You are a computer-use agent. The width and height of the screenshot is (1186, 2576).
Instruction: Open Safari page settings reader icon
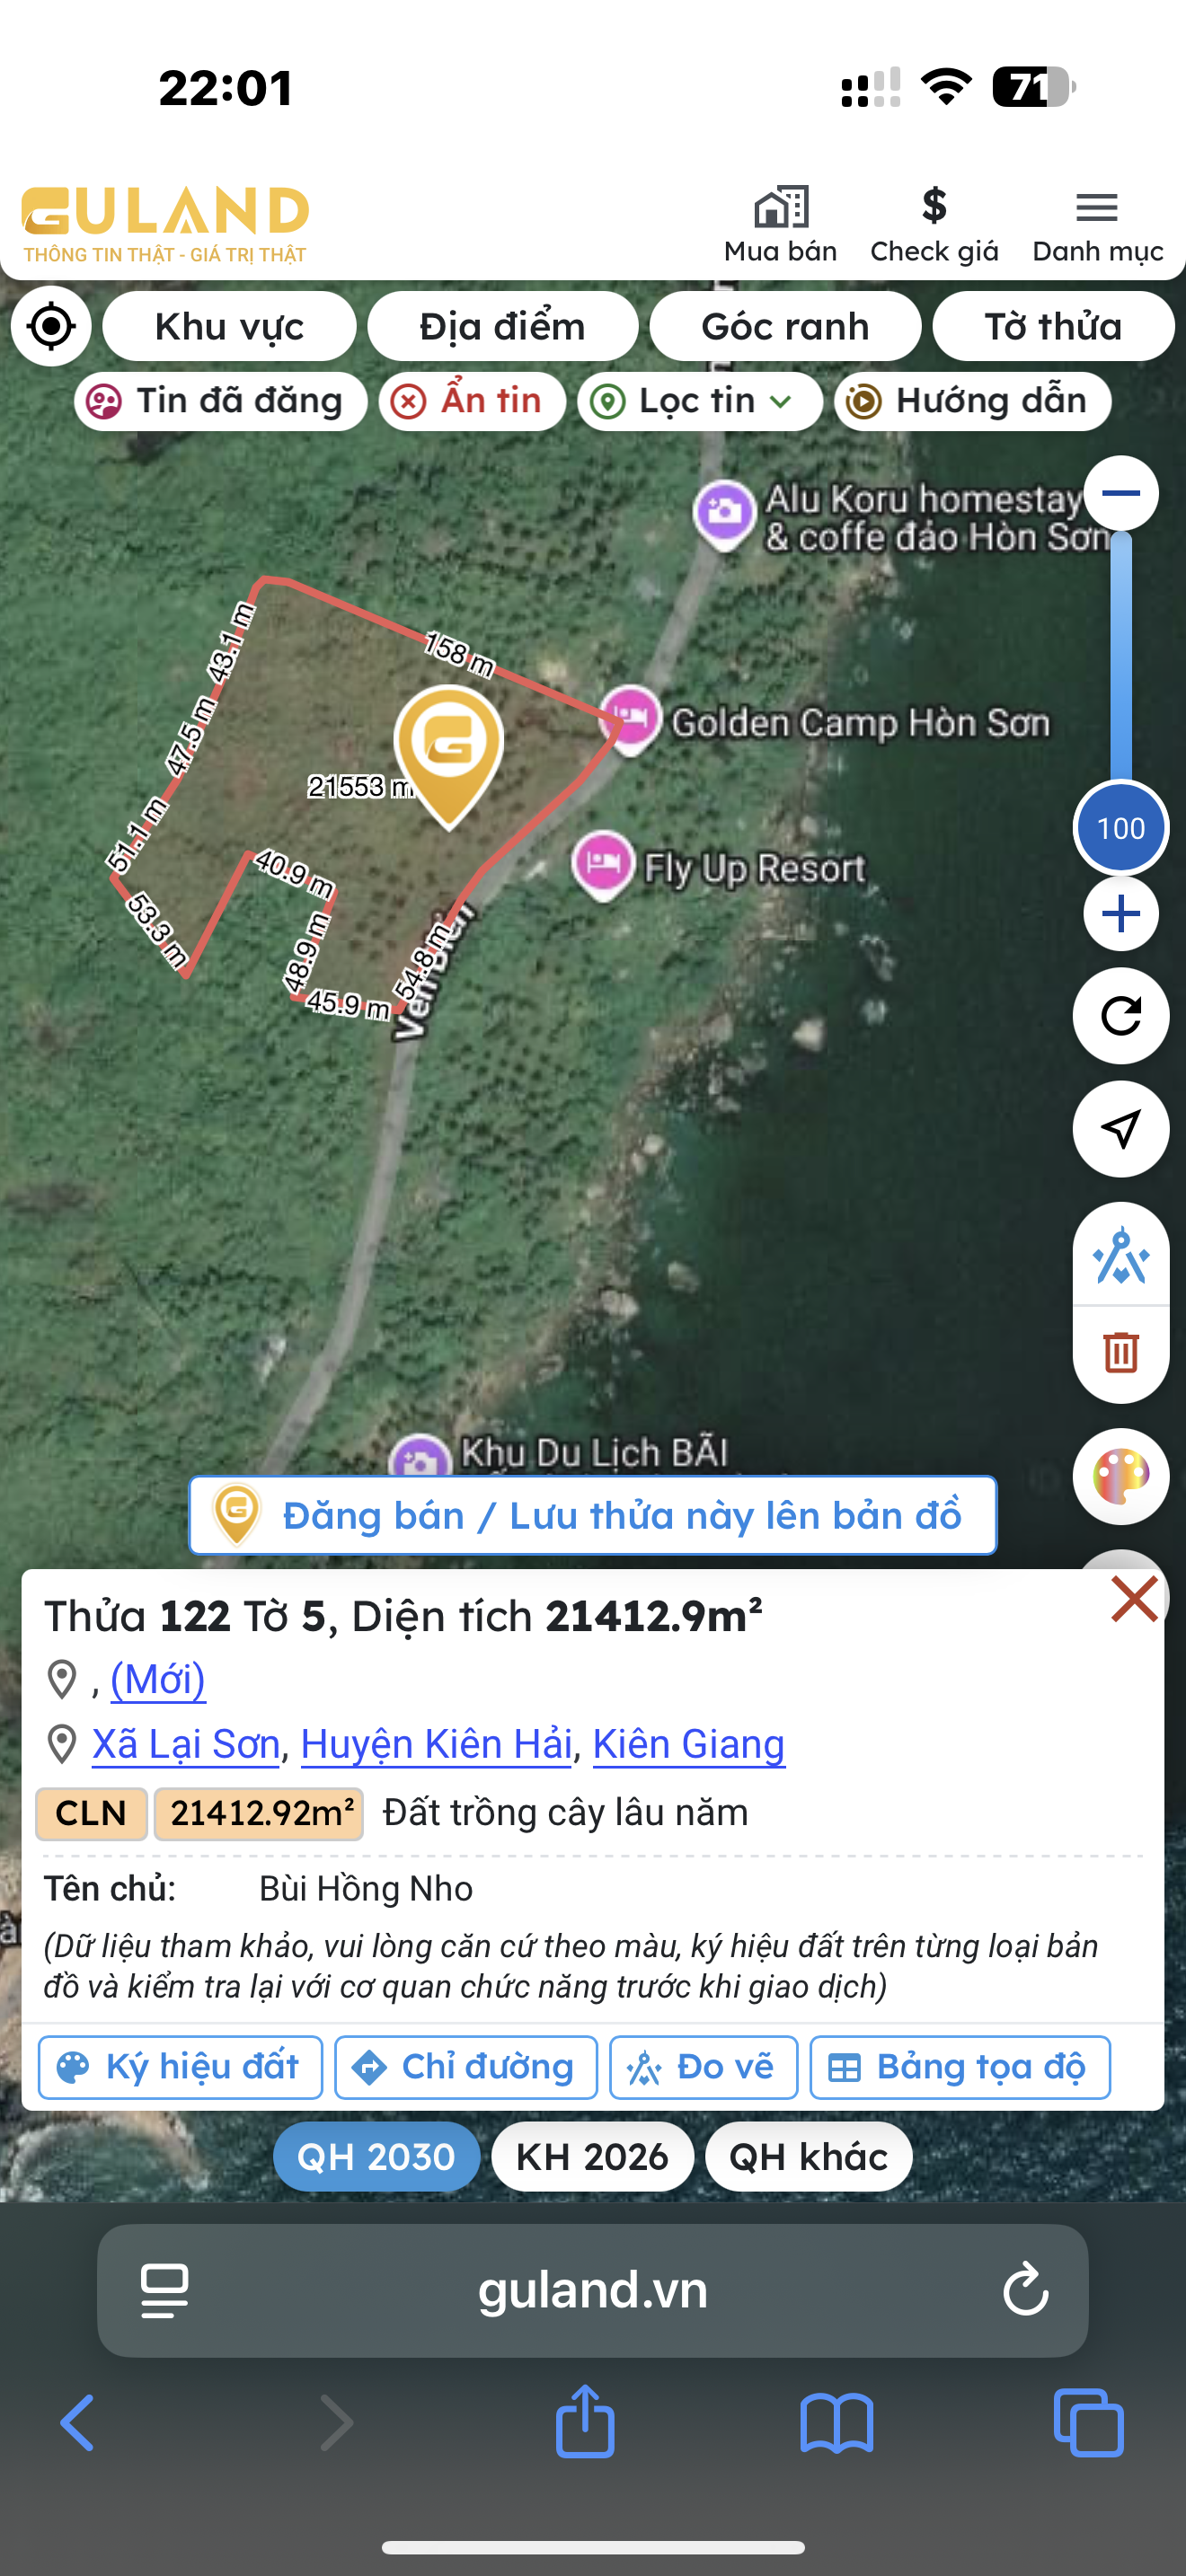(x=165, y=2290)
